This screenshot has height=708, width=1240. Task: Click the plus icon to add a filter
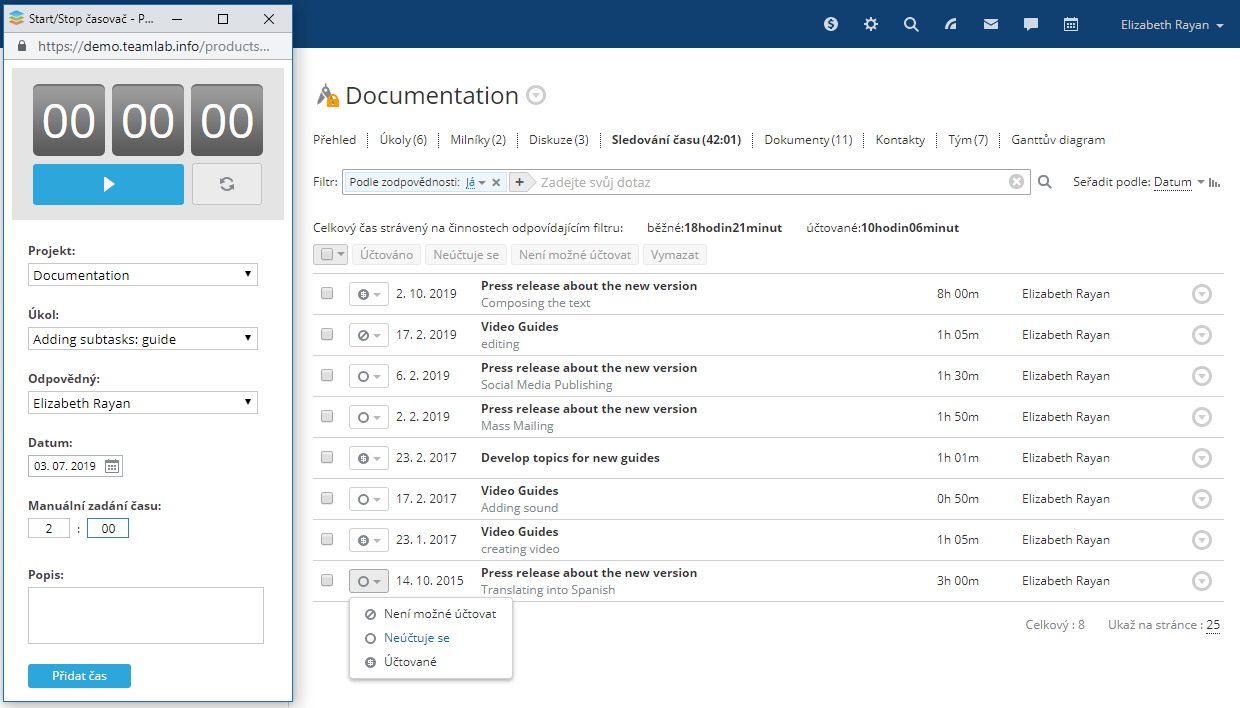(519, 182)
